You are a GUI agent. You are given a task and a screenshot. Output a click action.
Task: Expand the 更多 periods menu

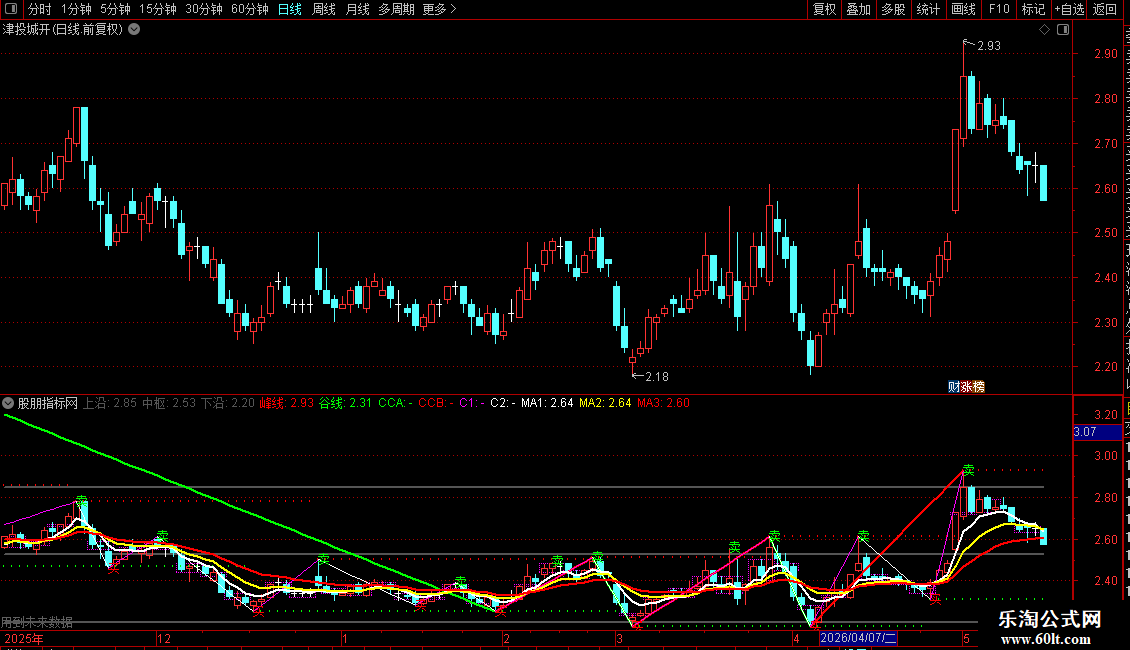pos(440,9)
